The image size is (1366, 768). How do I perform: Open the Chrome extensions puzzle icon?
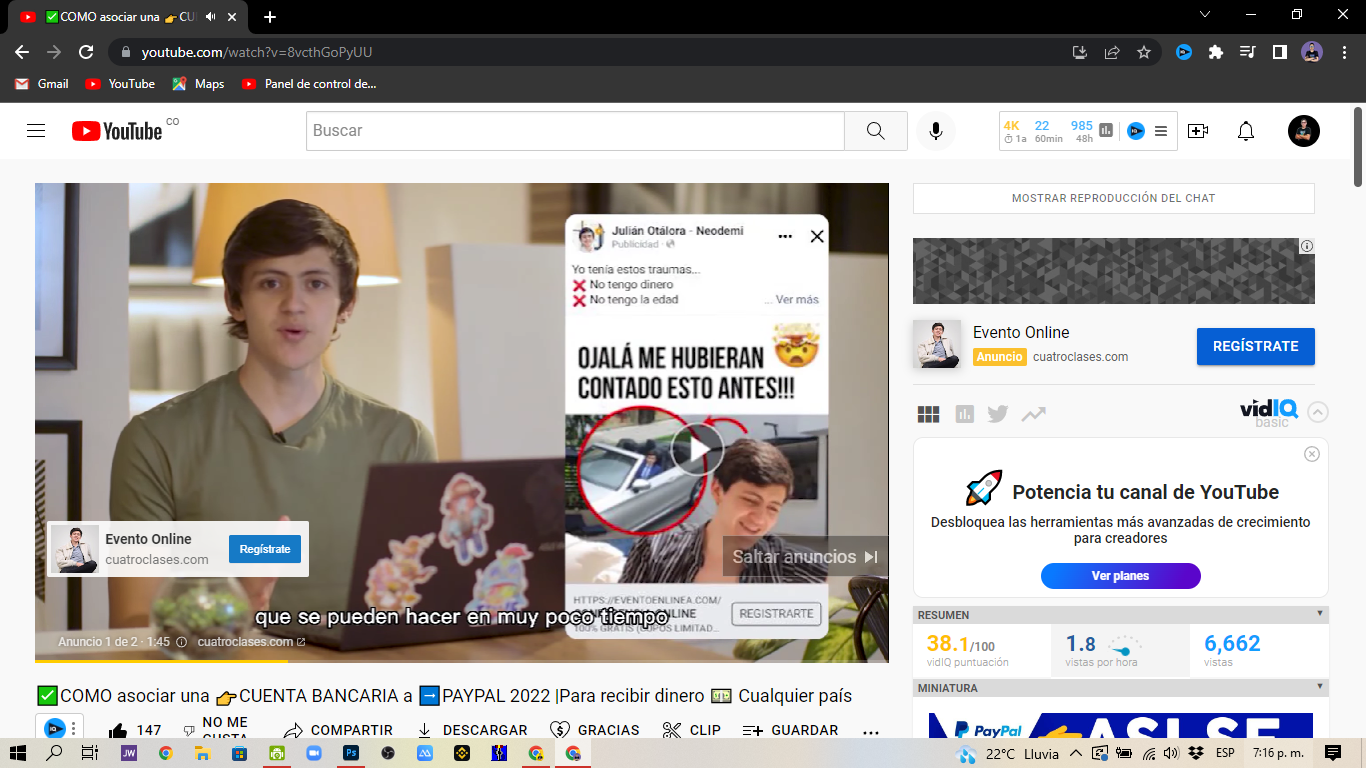click(x=1216, y=52)
